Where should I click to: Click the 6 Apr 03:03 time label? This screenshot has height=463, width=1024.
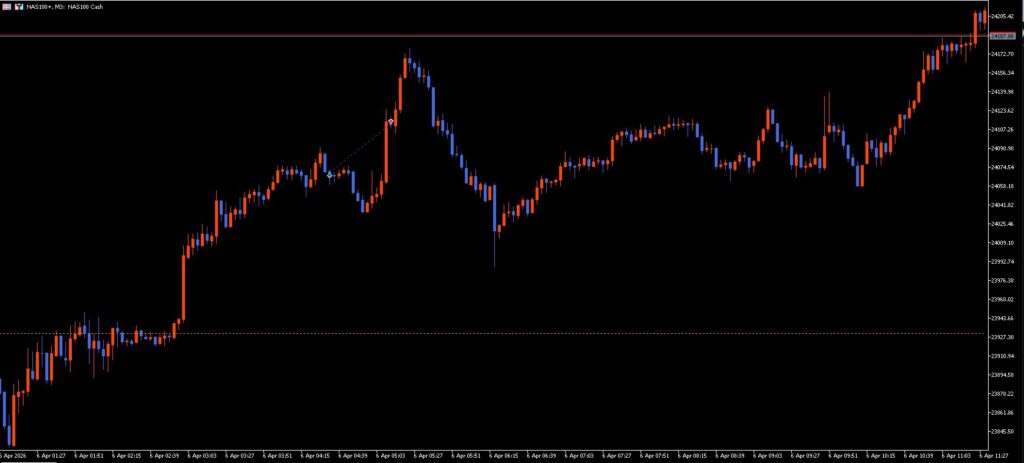point(204,455)
